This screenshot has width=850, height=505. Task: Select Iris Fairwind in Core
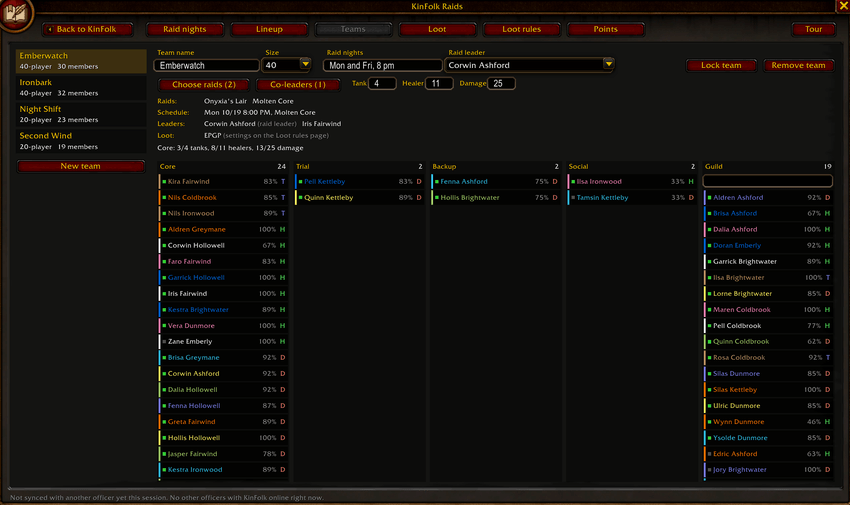click(x=223, y=294)
